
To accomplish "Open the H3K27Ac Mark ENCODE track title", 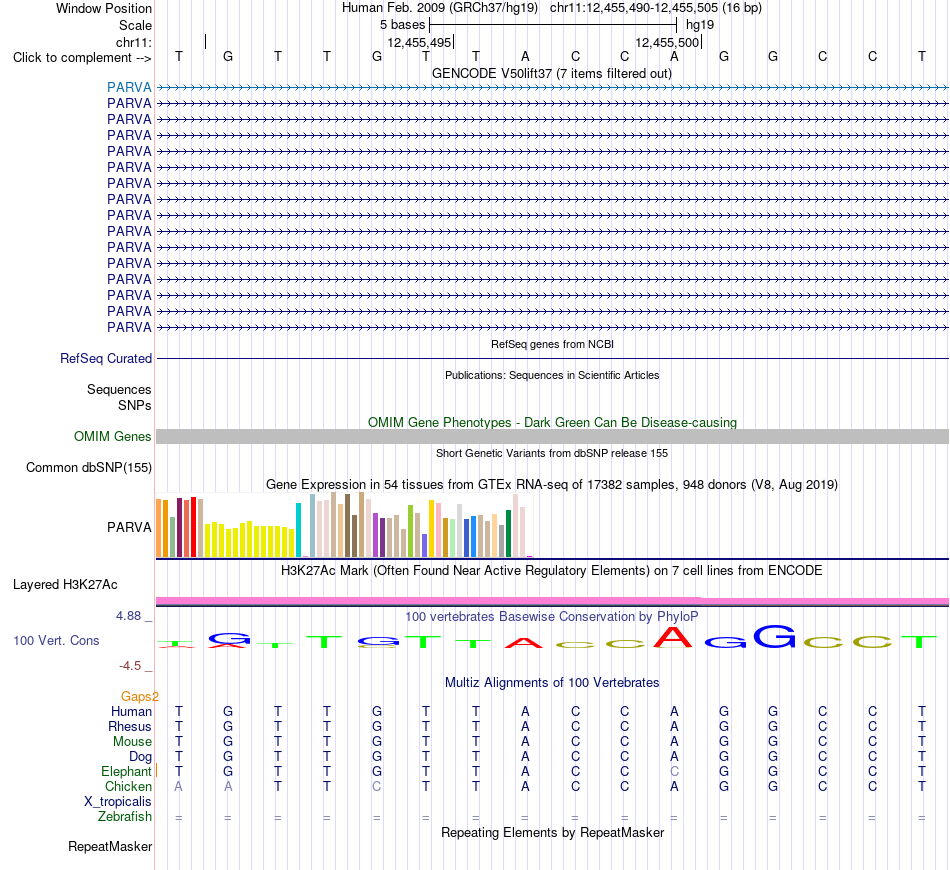I will click(551, 571).
